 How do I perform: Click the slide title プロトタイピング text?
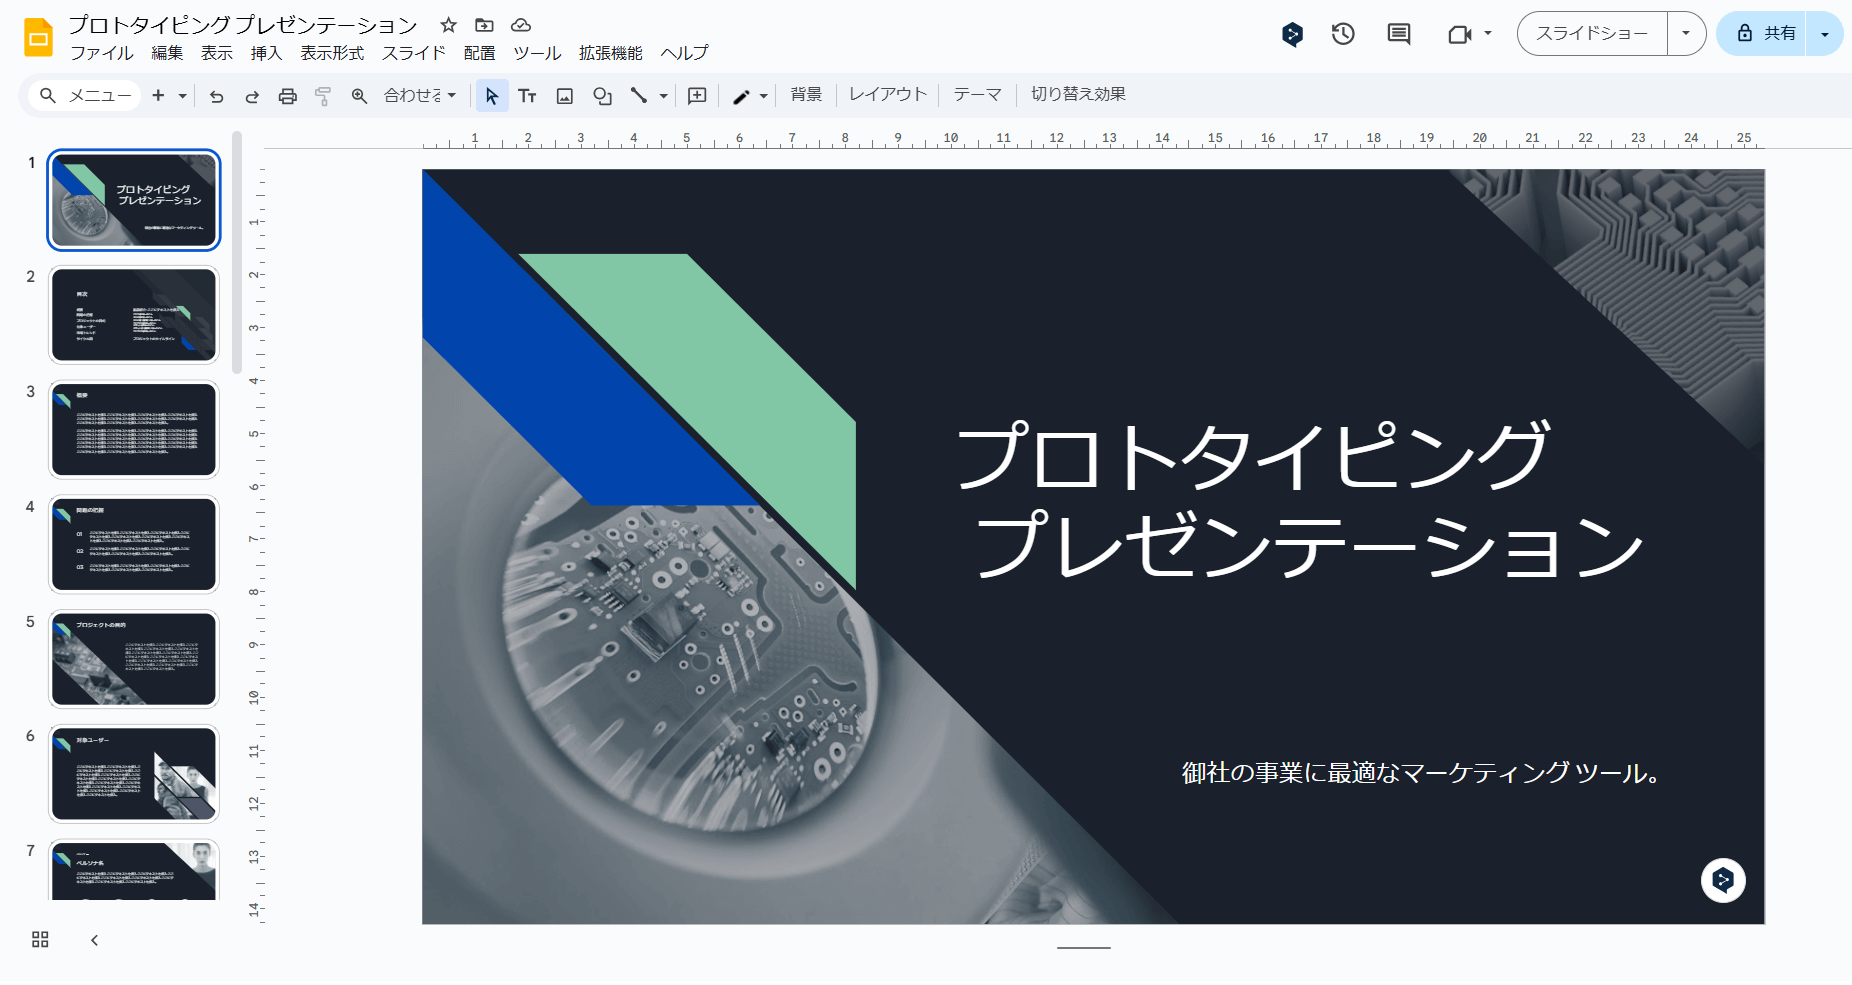(1254, 455)
